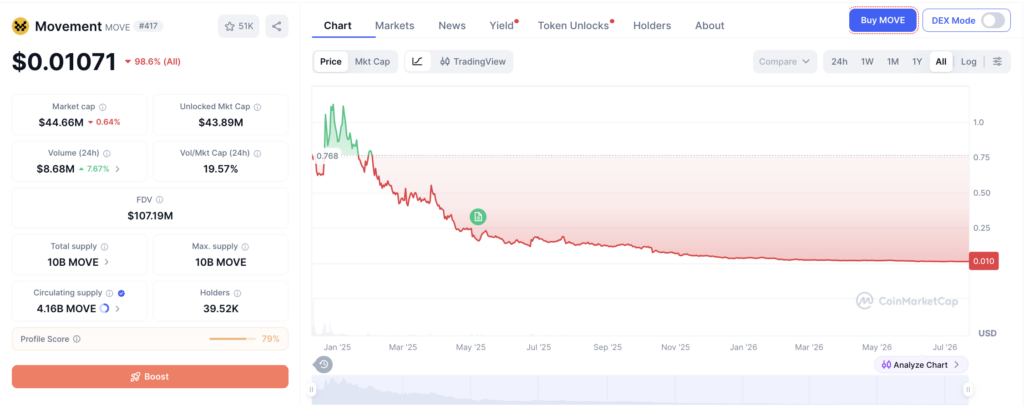Open the Holders tab

[x=652, y=25]
